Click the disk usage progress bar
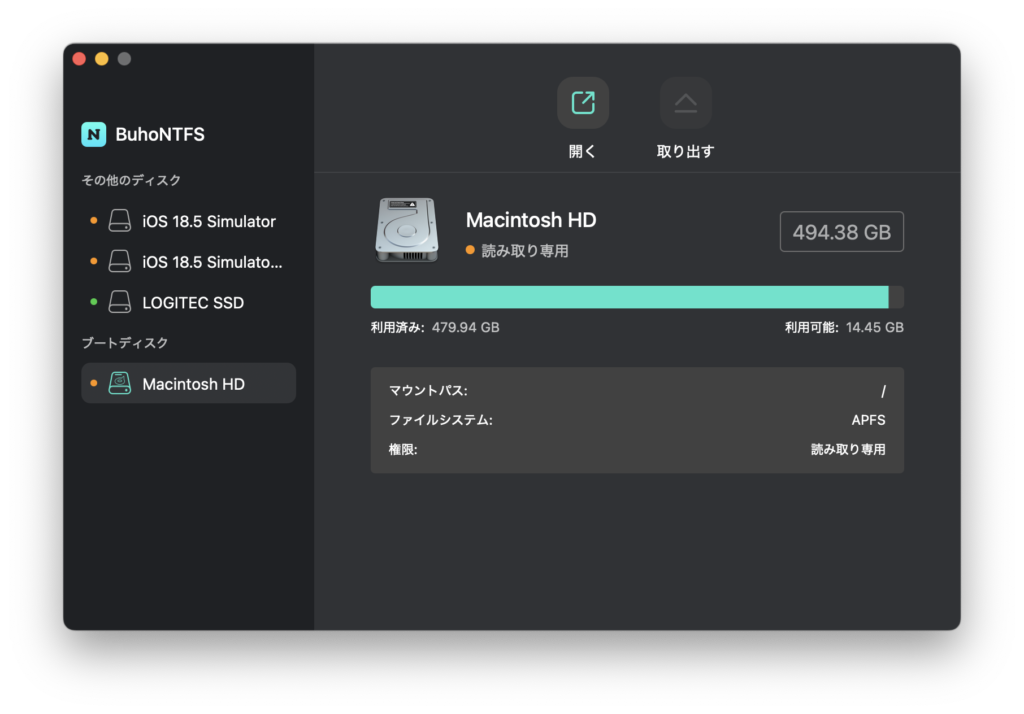 [637, 297]
